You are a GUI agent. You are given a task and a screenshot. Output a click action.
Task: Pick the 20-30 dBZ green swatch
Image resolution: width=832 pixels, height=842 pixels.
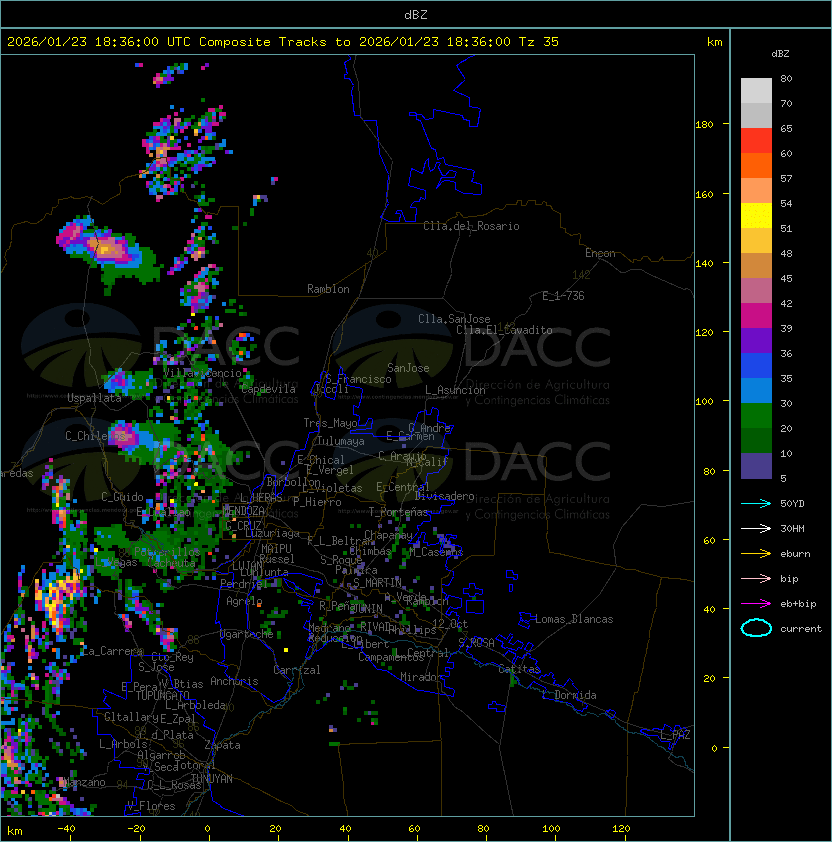(756, 416)
